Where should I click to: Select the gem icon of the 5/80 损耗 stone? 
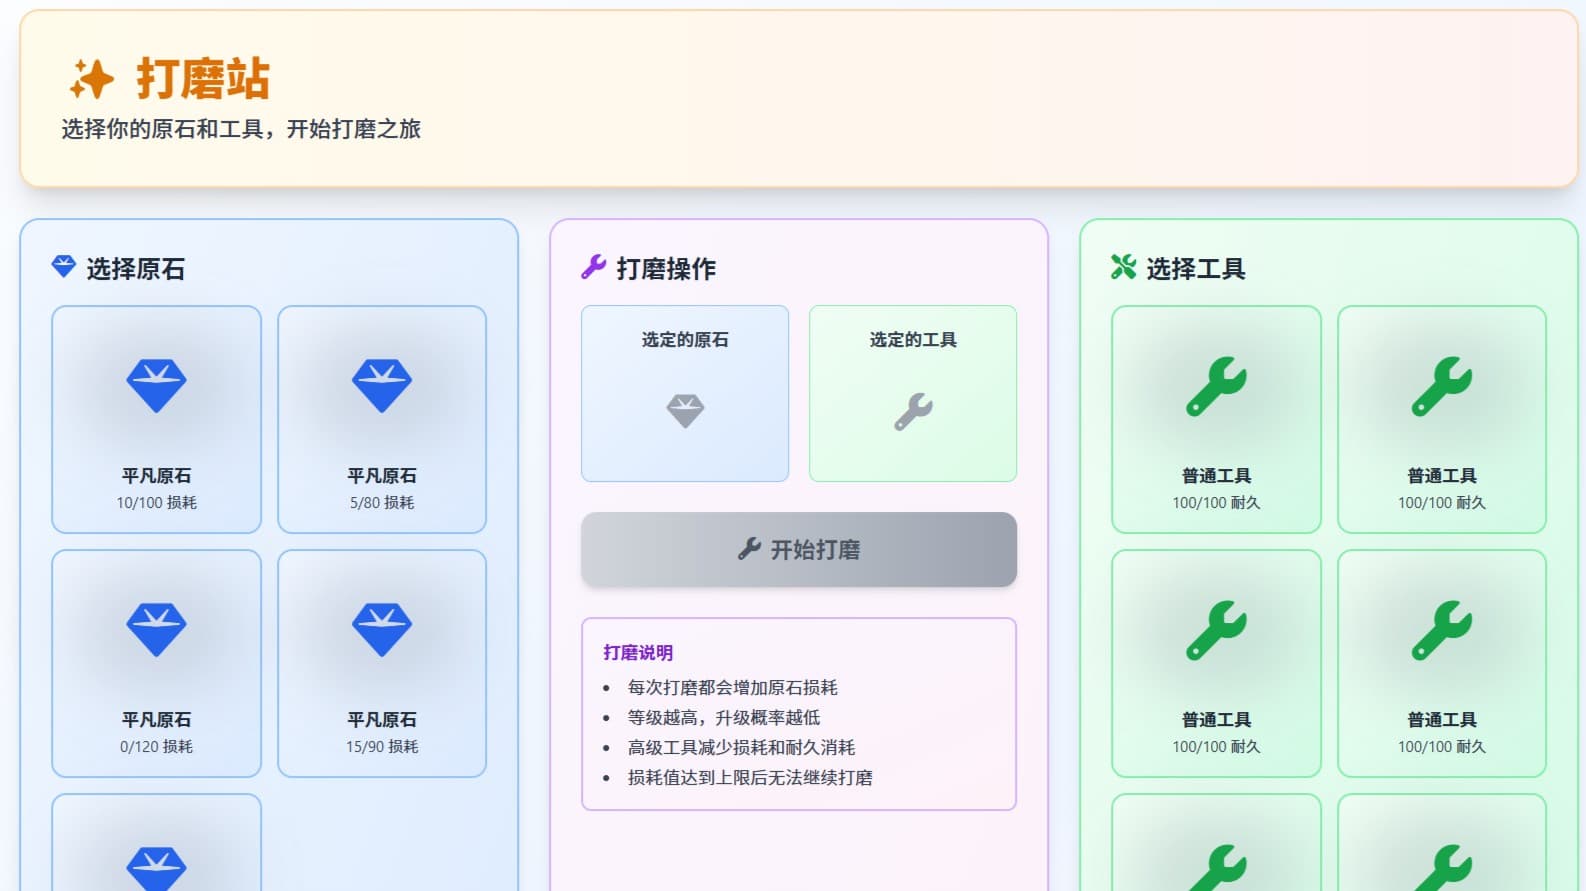coord(382,385)
